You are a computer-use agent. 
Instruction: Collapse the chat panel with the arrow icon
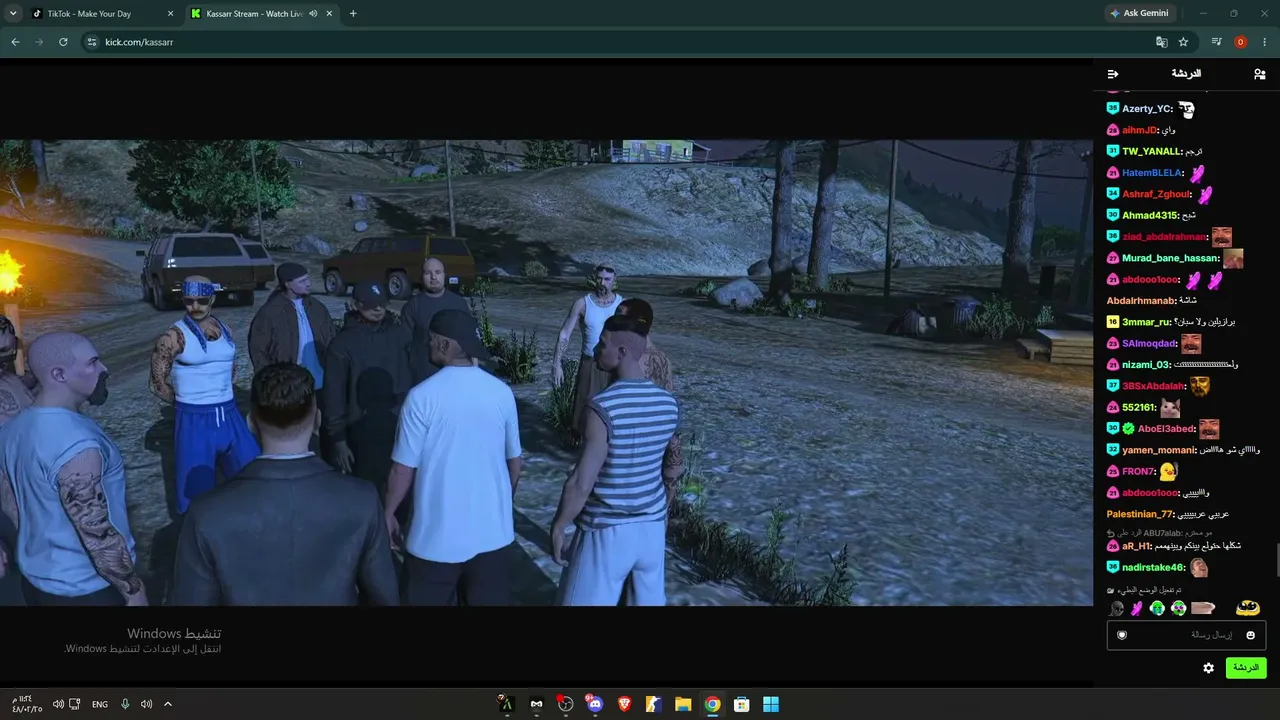coord(1113,74)
